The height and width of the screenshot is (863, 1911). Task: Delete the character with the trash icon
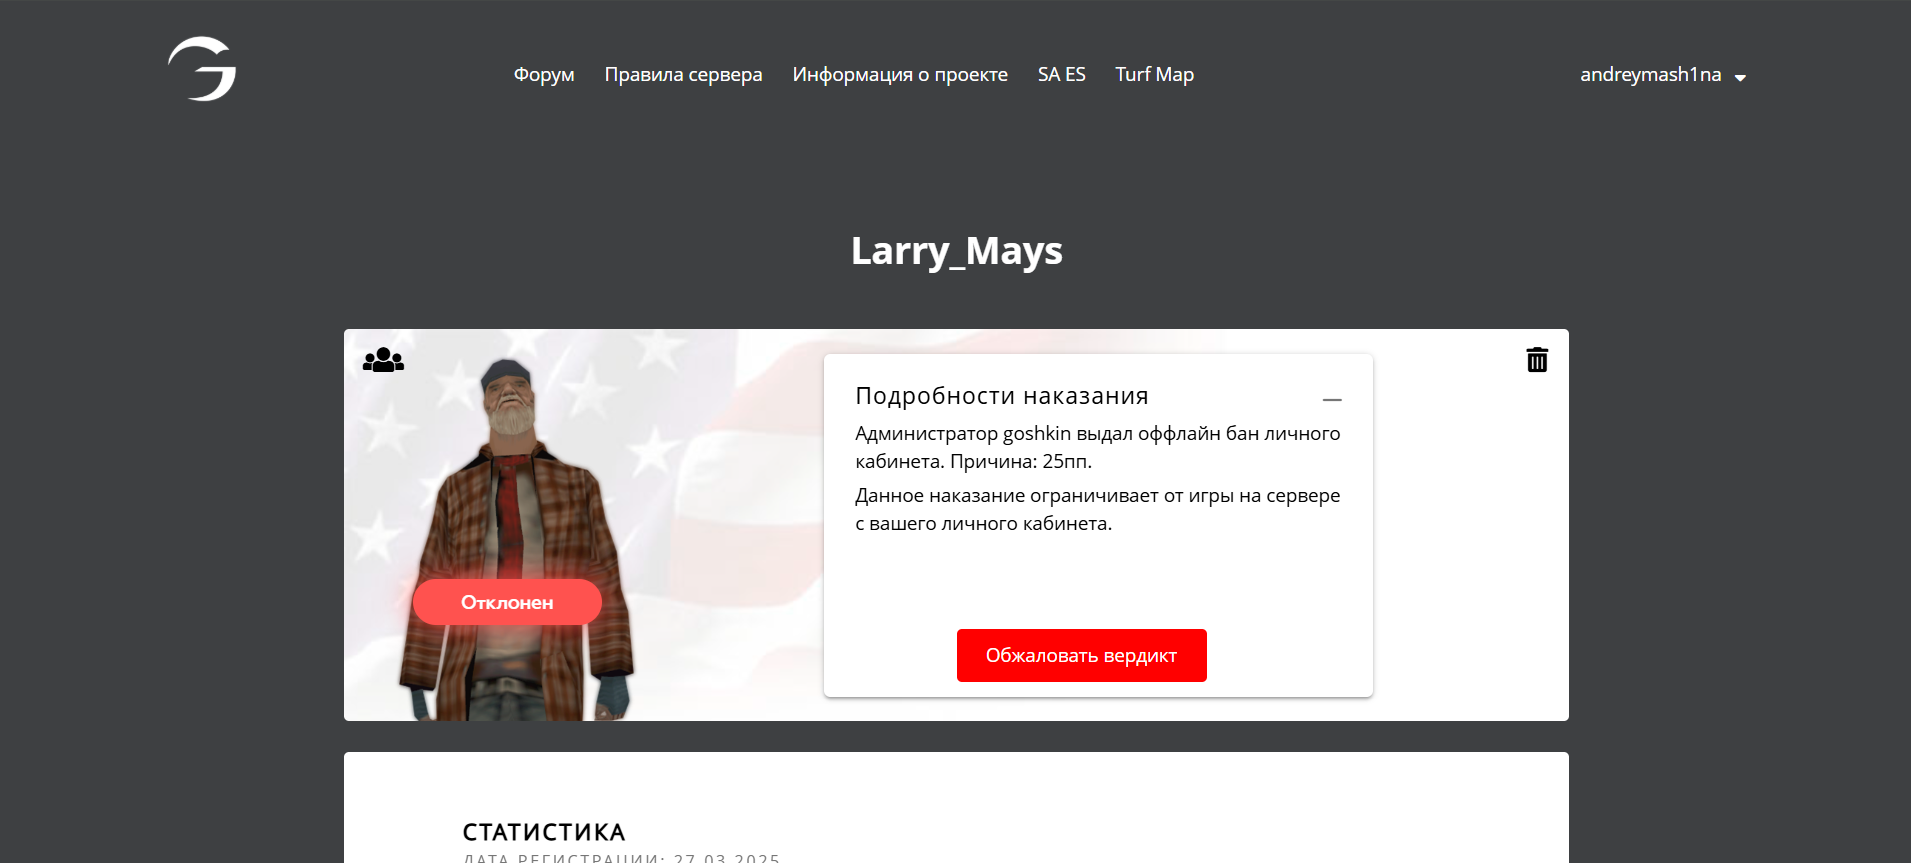(1537, 359)
